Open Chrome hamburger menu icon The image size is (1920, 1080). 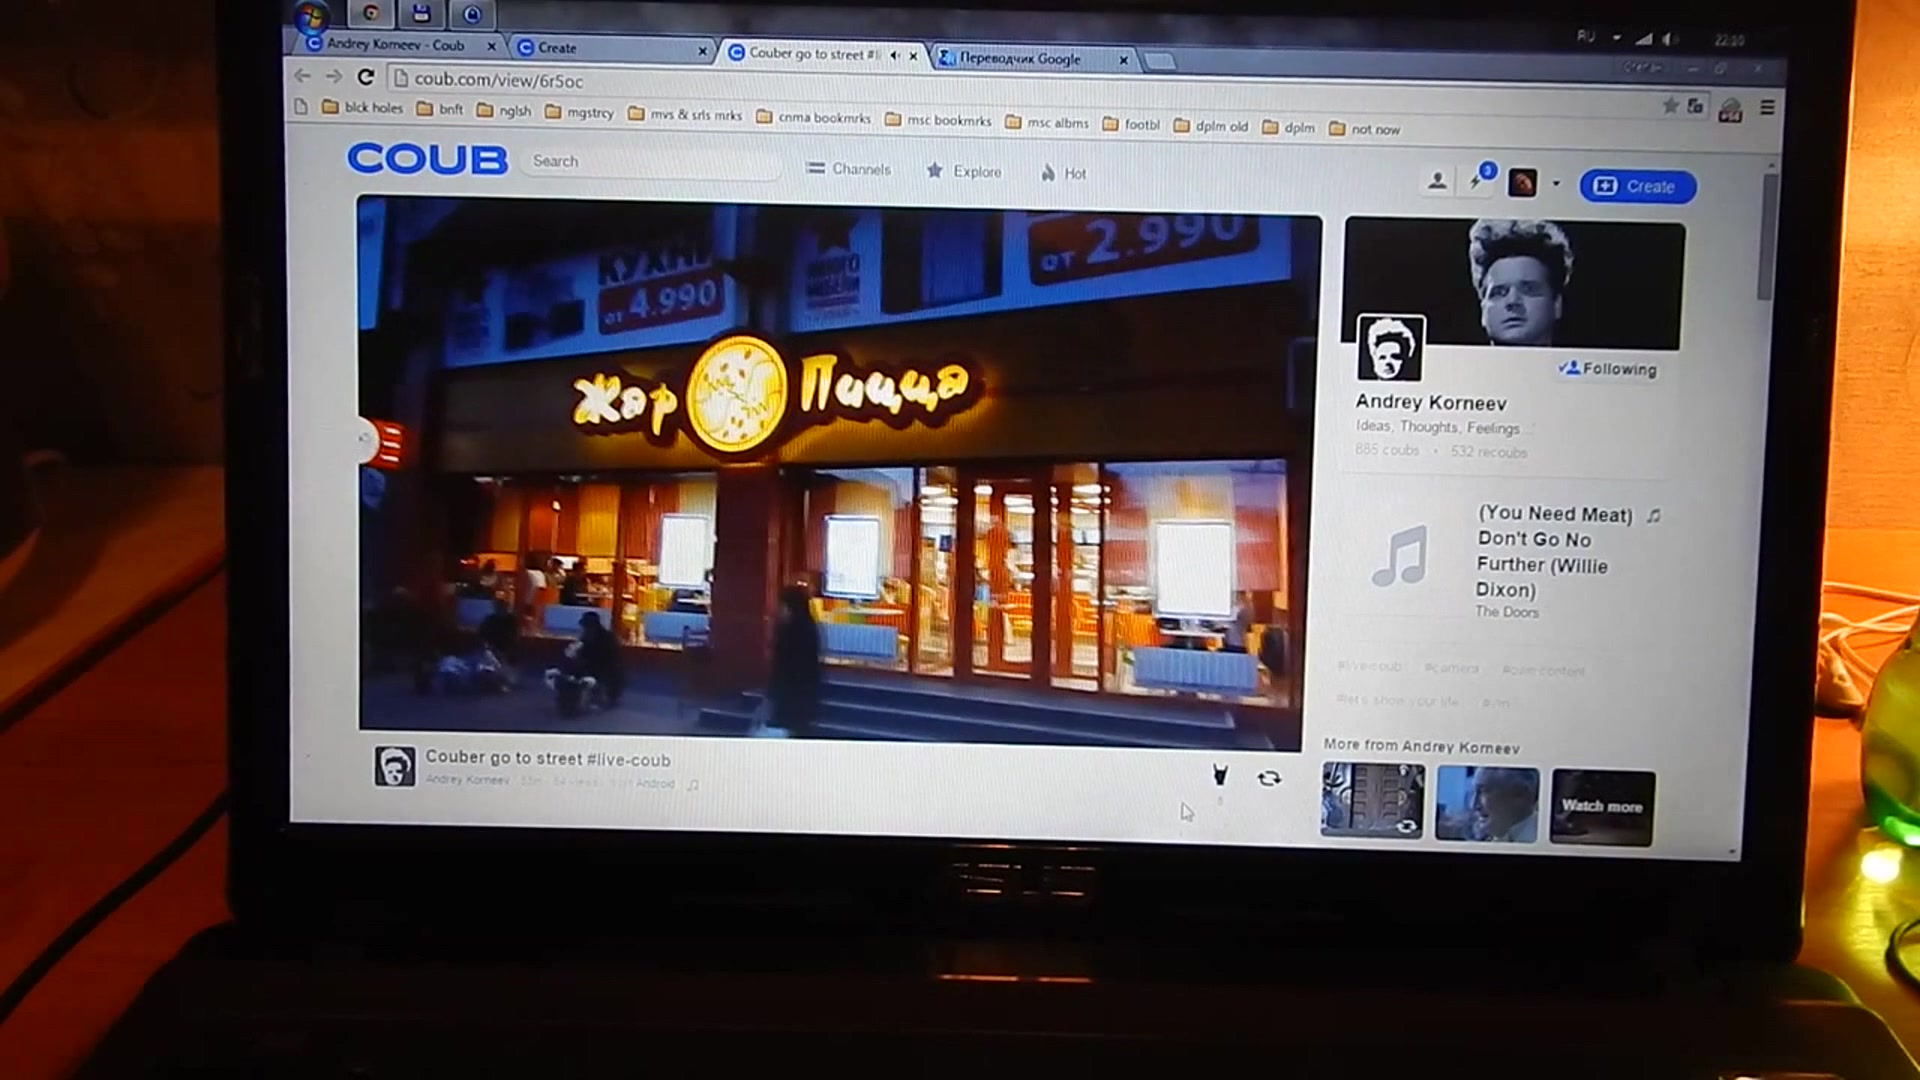[x=1767, y=107]
